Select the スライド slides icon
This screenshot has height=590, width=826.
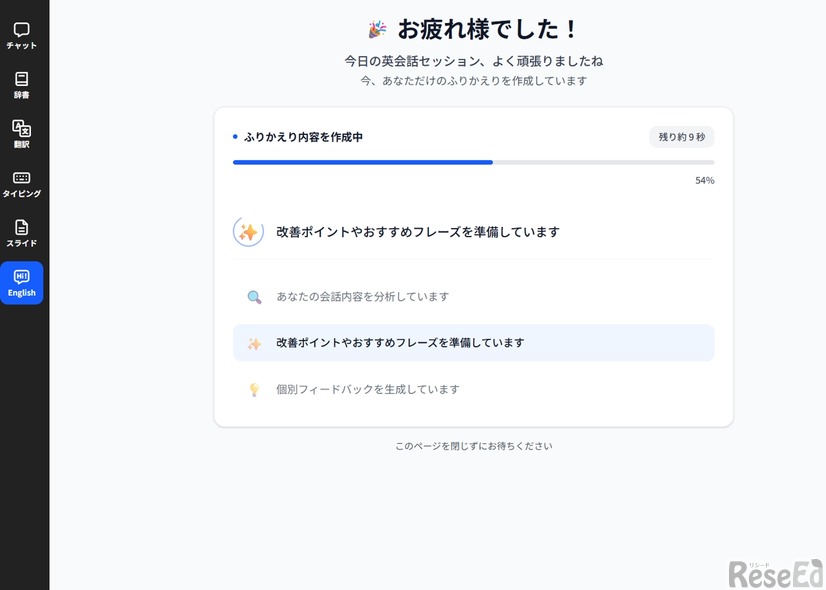click(21, 230)
